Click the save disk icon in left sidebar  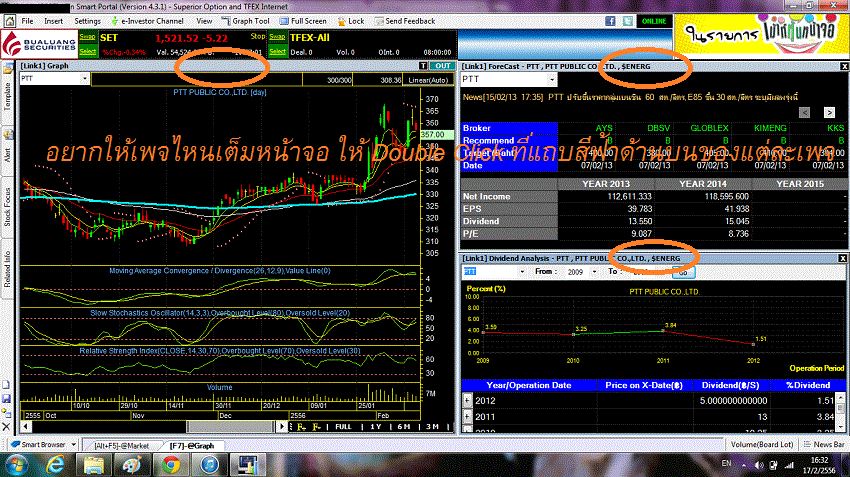click(7, 399)
